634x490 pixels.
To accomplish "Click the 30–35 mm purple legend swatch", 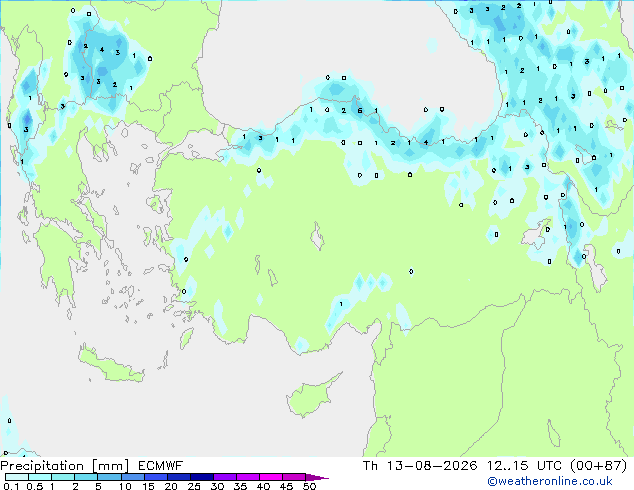I will [x=225, y=477].
